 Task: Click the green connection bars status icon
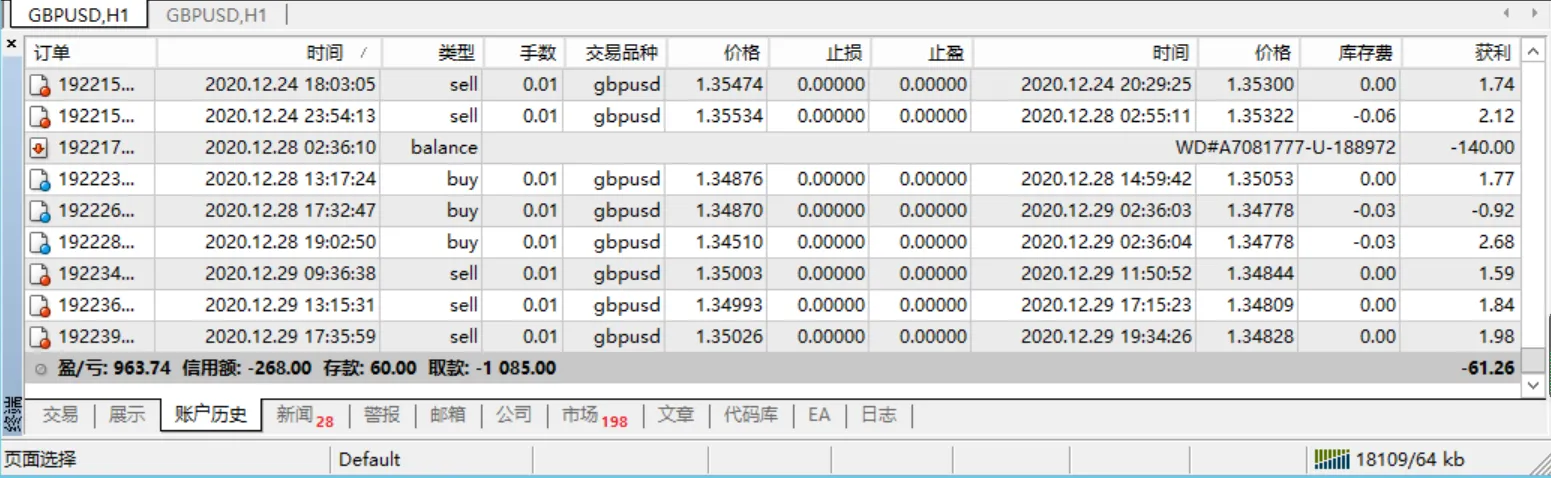pyautogui.click(x=1331, y=459)
